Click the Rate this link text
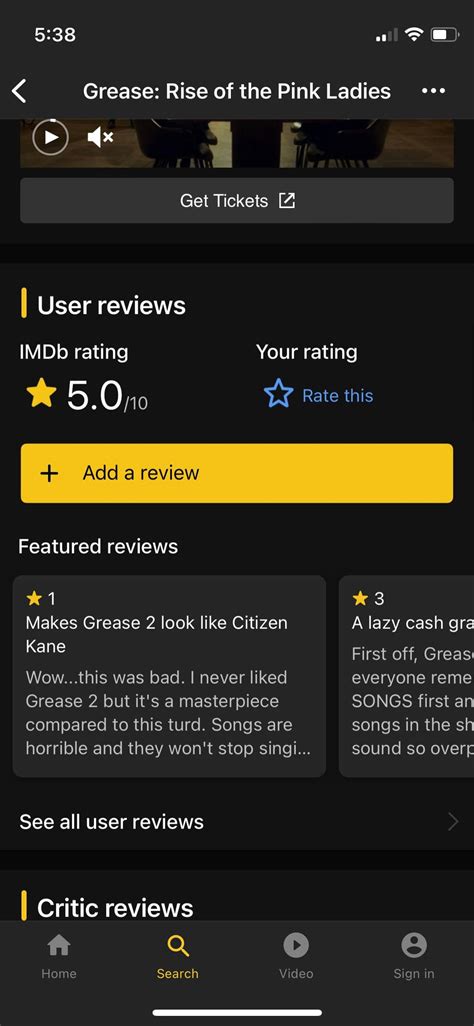Image resolution: width=474 pixels, height=1026 pixels. pos(337,396)
